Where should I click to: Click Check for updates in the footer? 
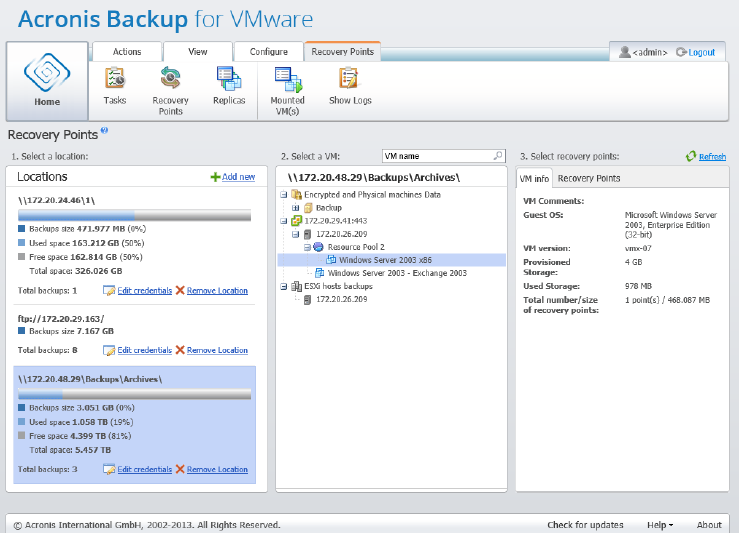[585, 525]
